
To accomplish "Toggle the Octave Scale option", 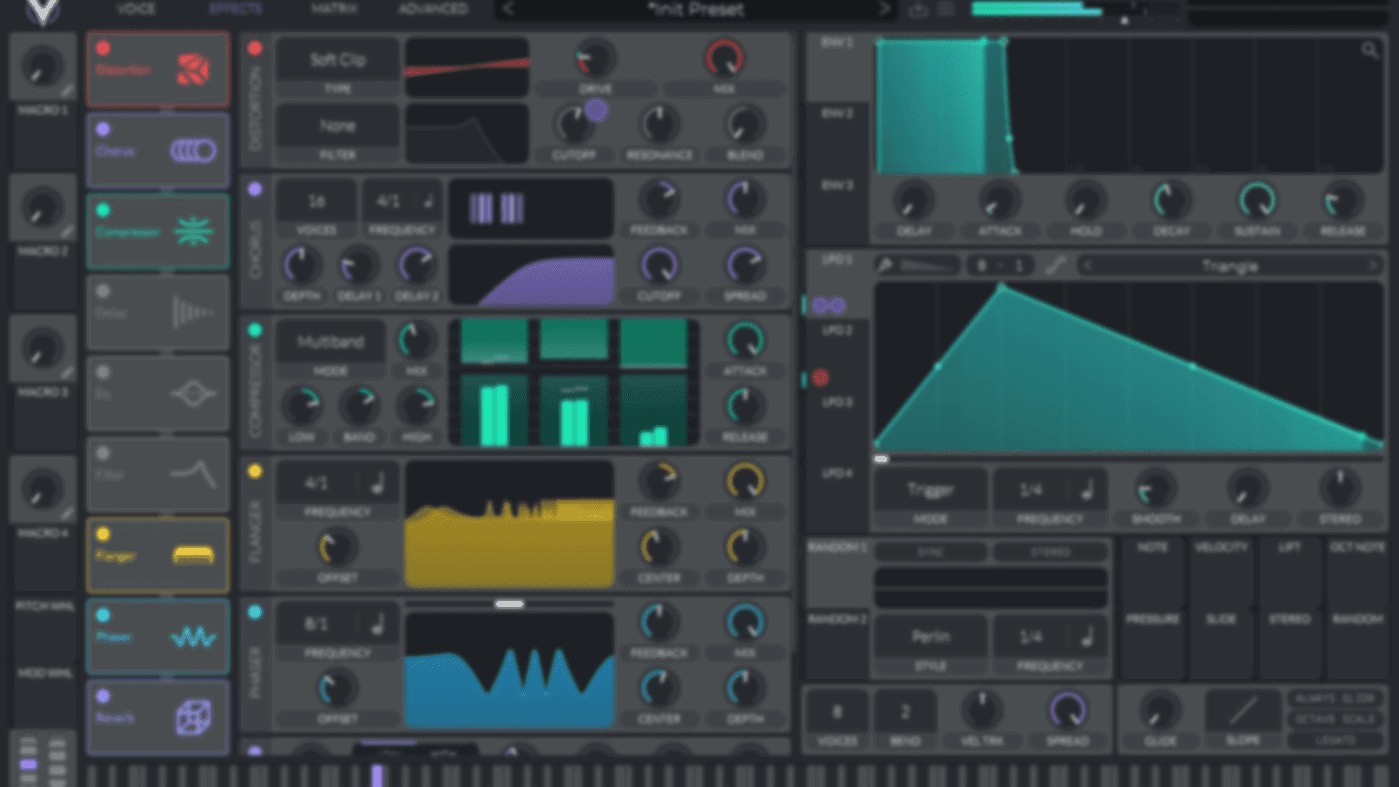I will point(1335,720).
